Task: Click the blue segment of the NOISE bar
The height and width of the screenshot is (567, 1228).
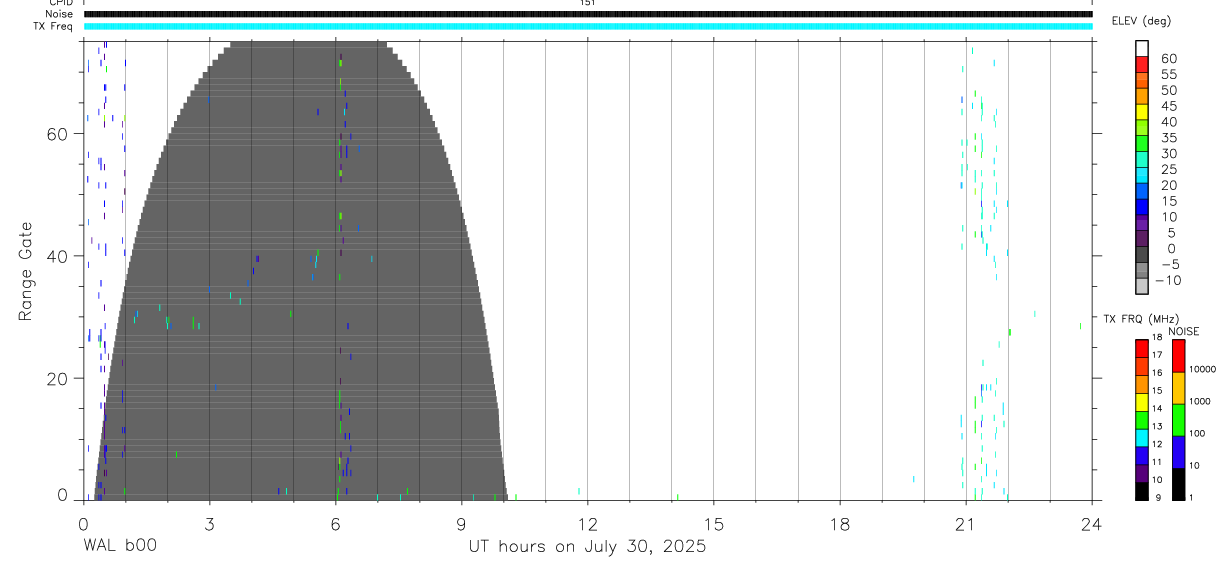Action: [x=1178, y=452]
